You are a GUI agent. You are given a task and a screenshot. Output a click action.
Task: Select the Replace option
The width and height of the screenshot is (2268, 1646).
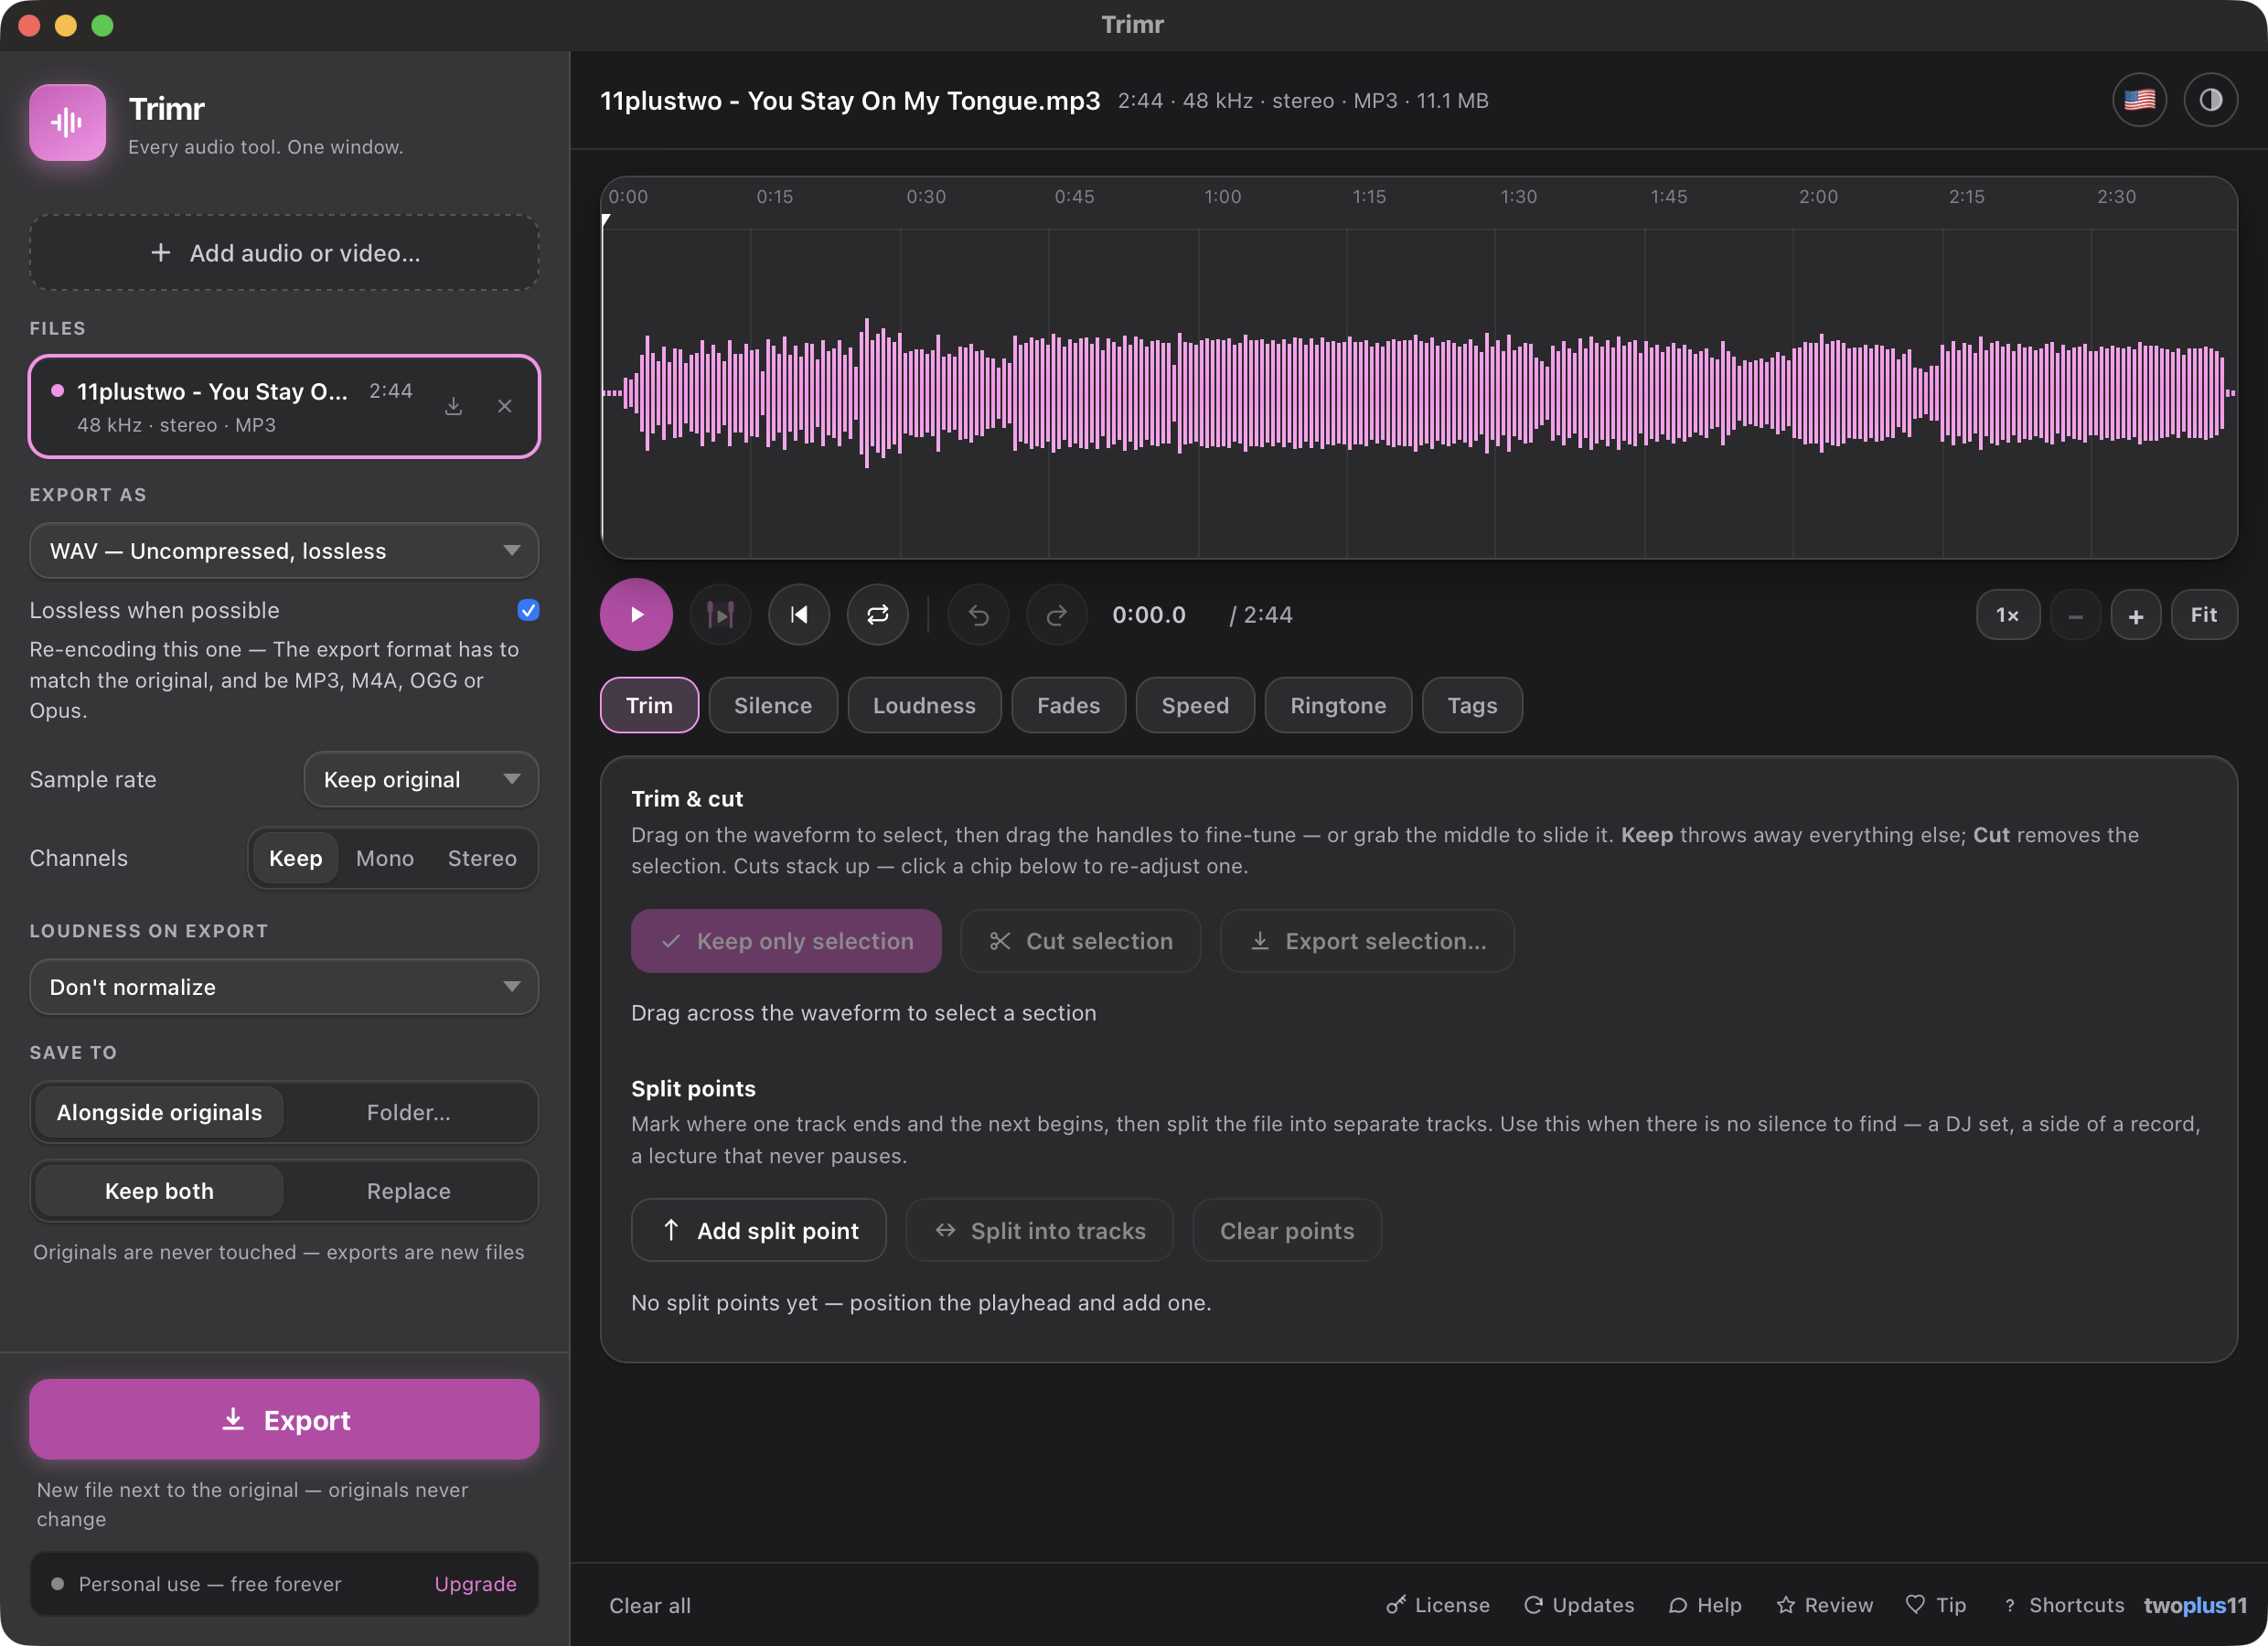408,1191
